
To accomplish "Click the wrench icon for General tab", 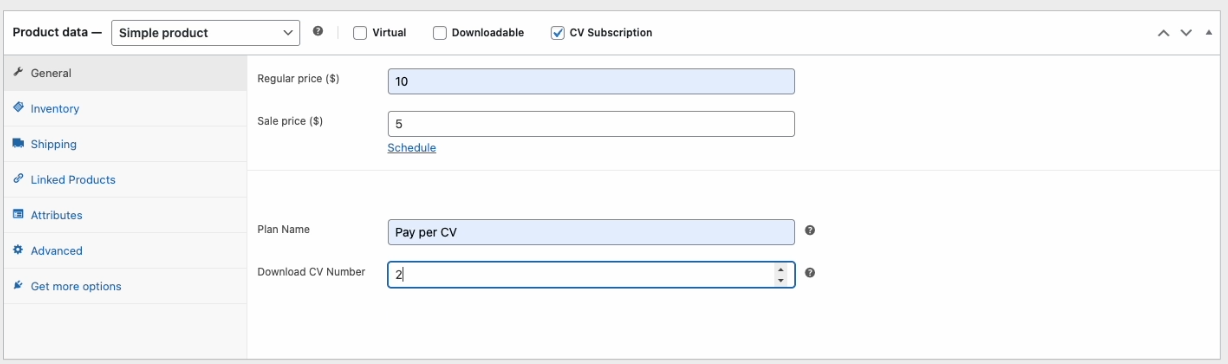I will (18, 73).
